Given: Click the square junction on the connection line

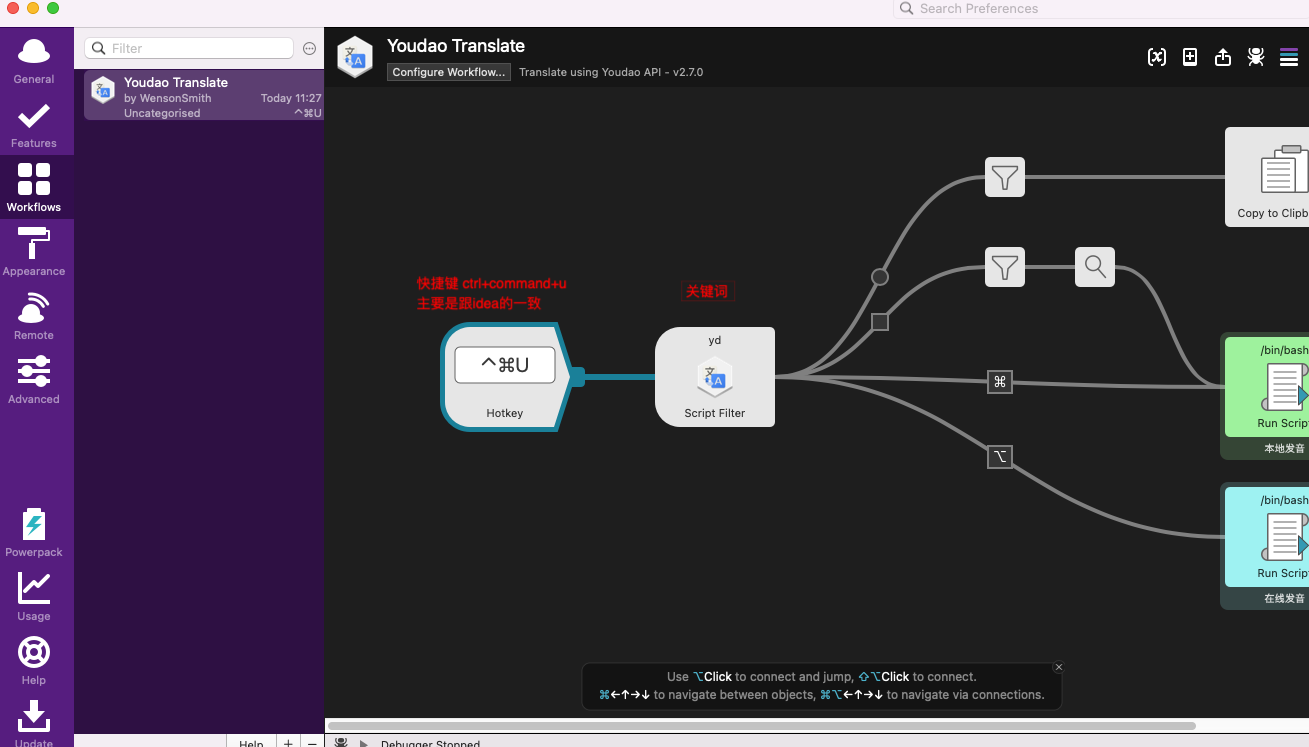Looking at the screenshot, I should (x=880, y=322).
